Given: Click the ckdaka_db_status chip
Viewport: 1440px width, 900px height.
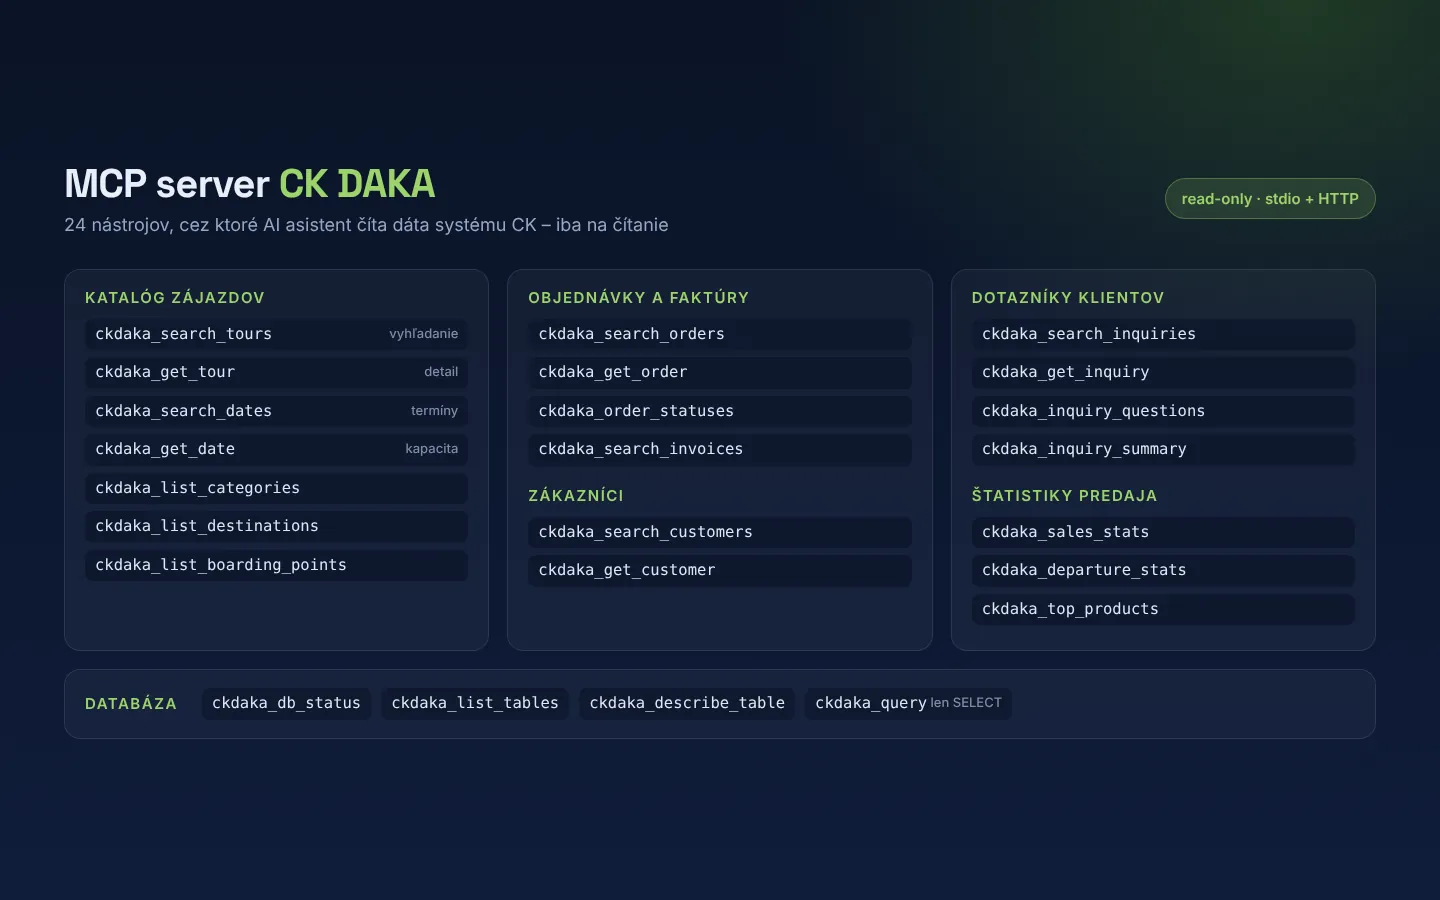Looking at the screenshot, I should pos(286,703).
